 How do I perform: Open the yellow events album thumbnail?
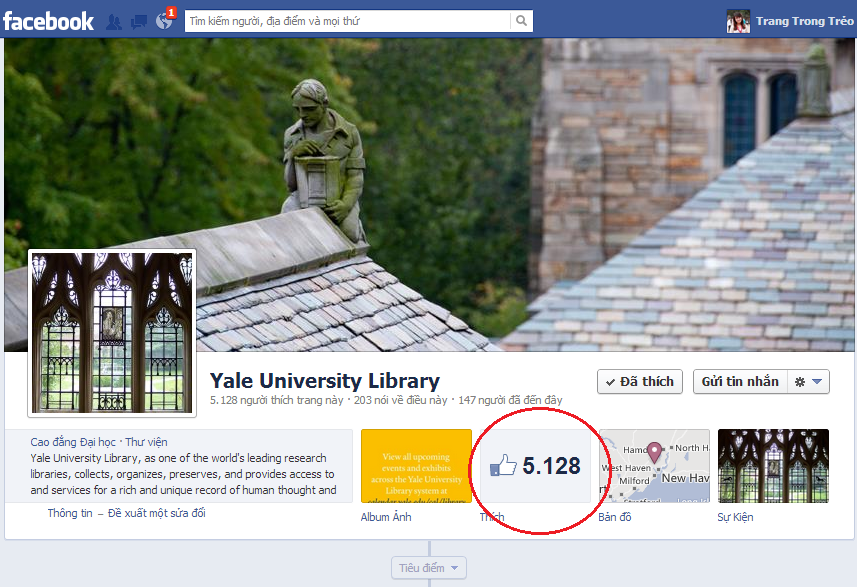tap(416, 466)
